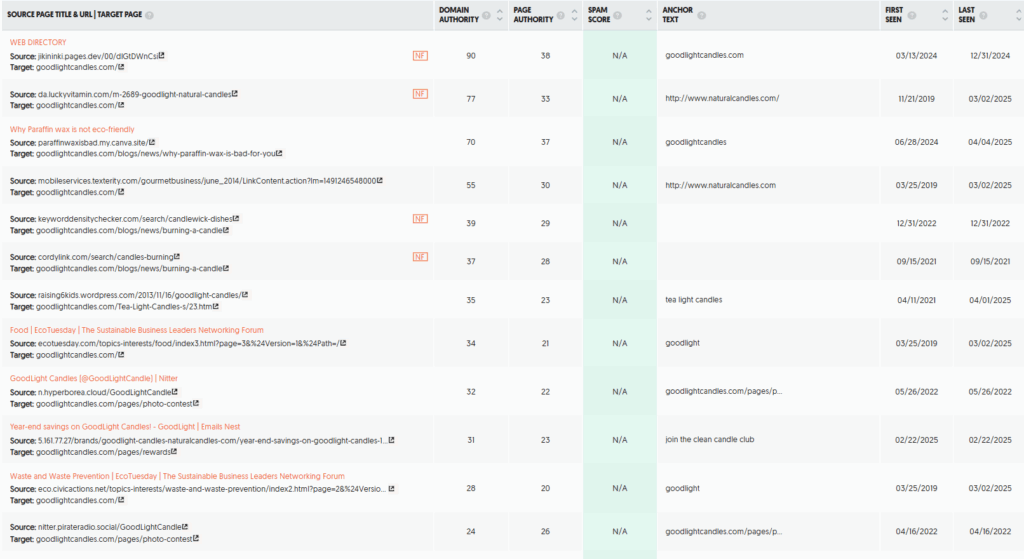Click NF badge on jikininki.pages.dev row
Viewport: 1024px width, 559px height.
click(x=420, y=56)
